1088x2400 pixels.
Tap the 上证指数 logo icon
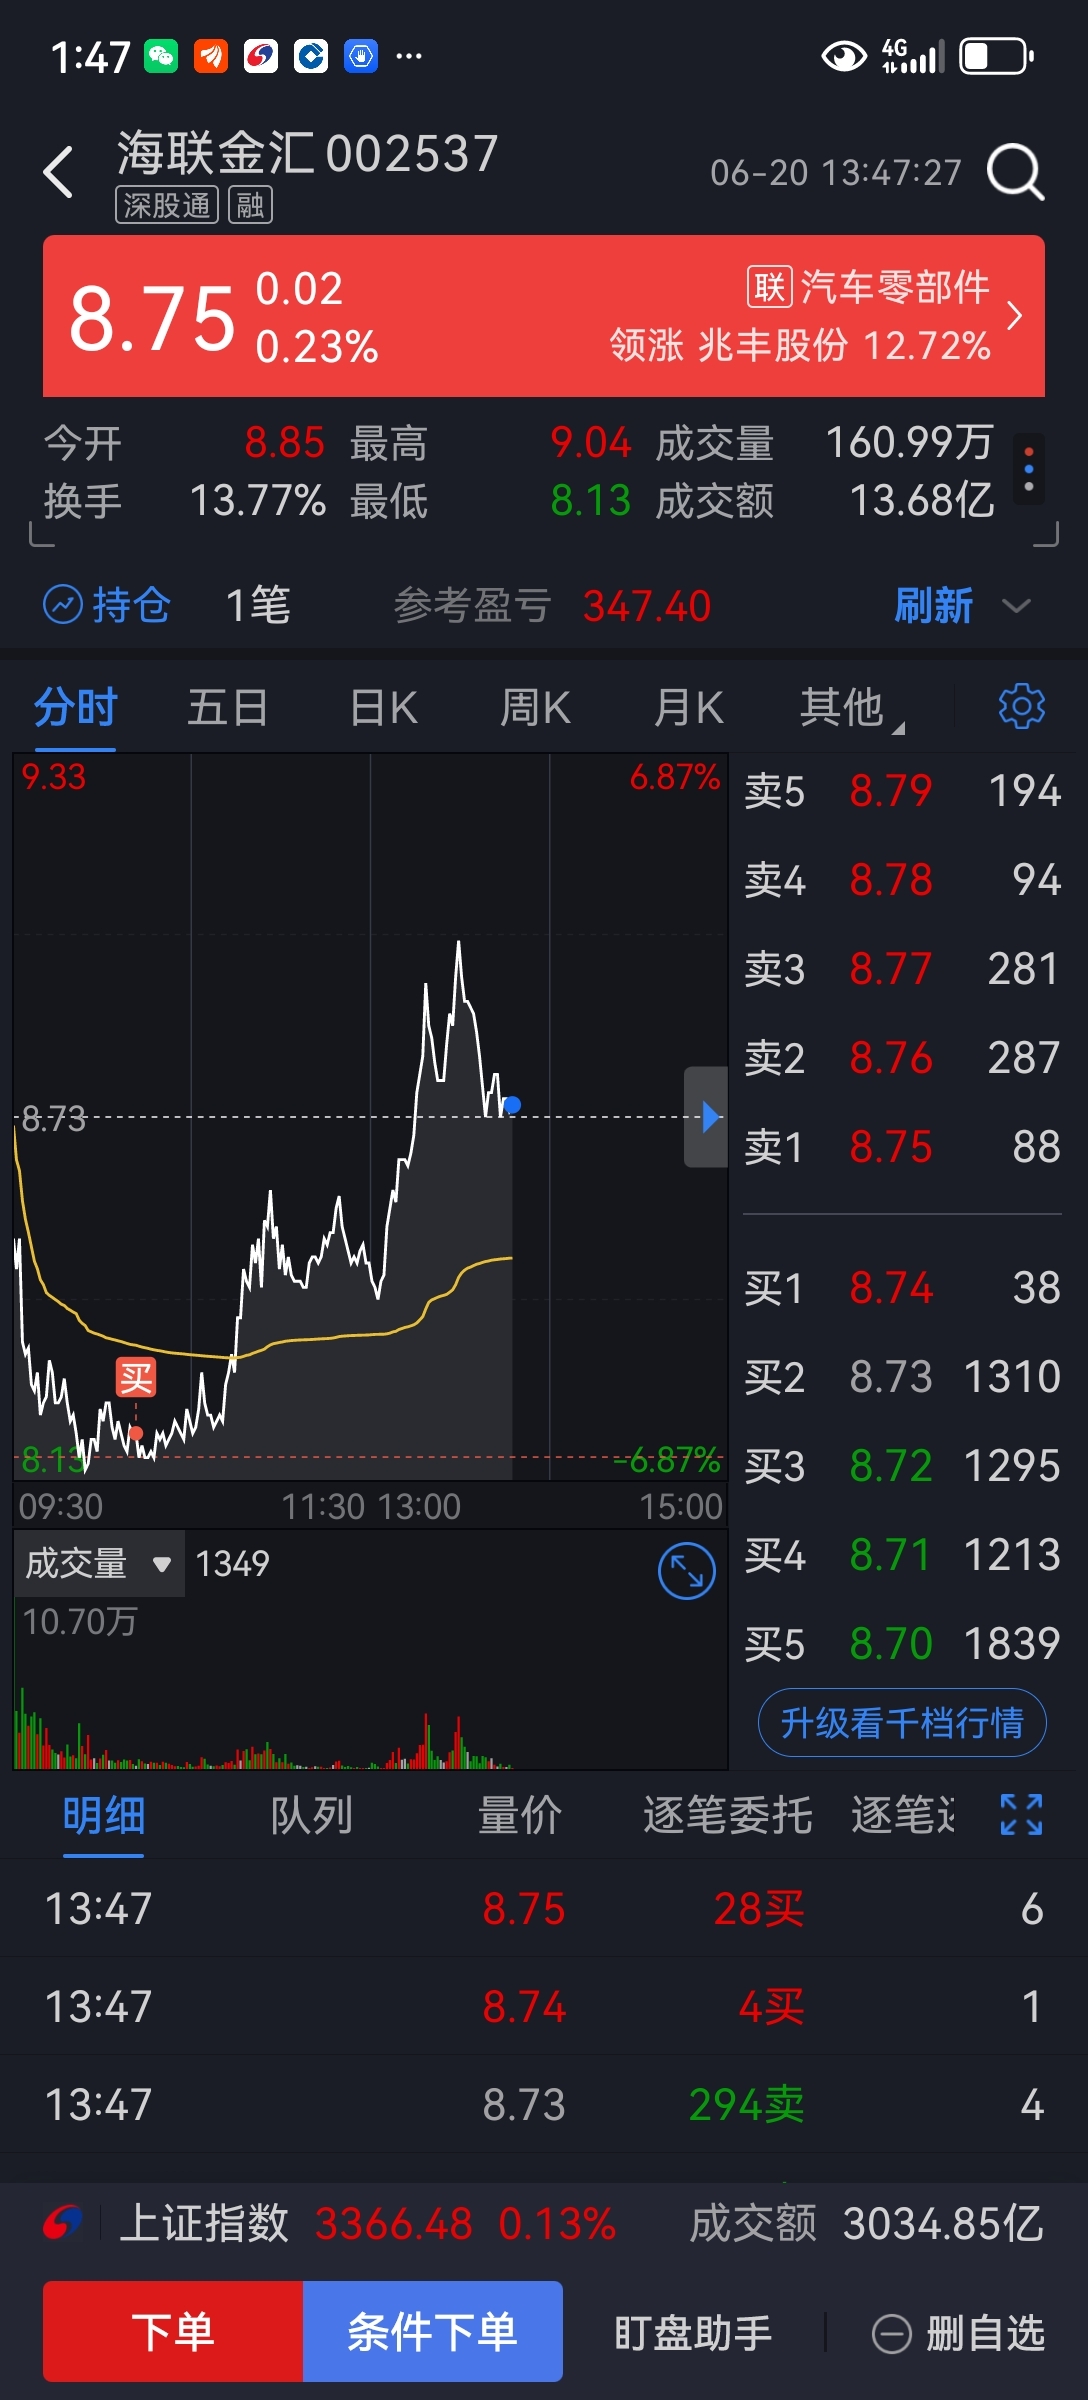(x=63, y=2224)
